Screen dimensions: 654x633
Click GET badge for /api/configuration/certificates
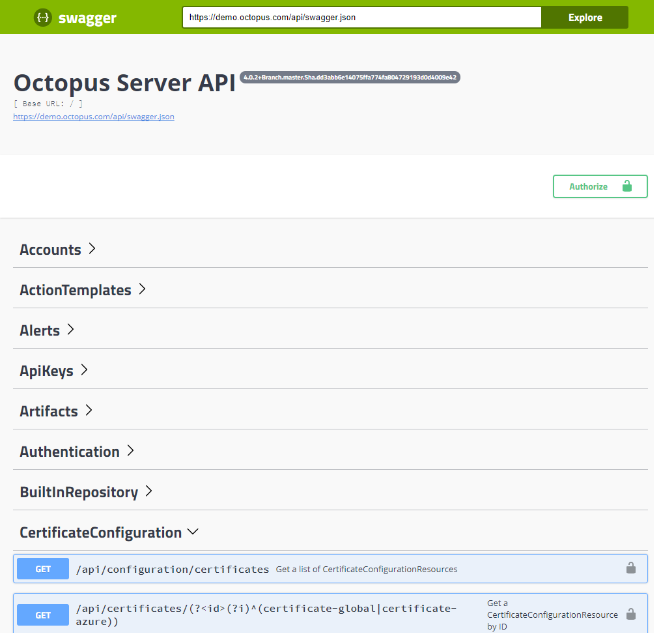pyautogui.click(x=43, y=569)
